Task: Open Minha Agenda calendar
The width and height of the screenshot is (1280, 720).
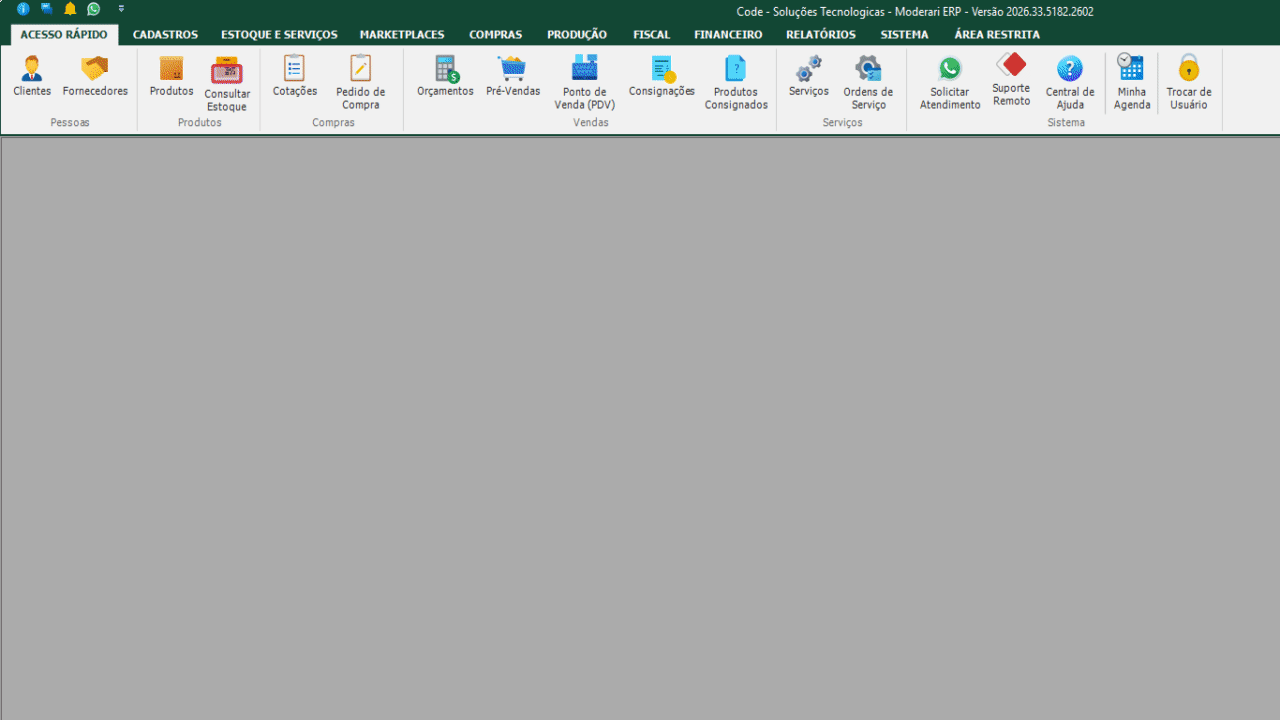Action: tap(1132, 68)
